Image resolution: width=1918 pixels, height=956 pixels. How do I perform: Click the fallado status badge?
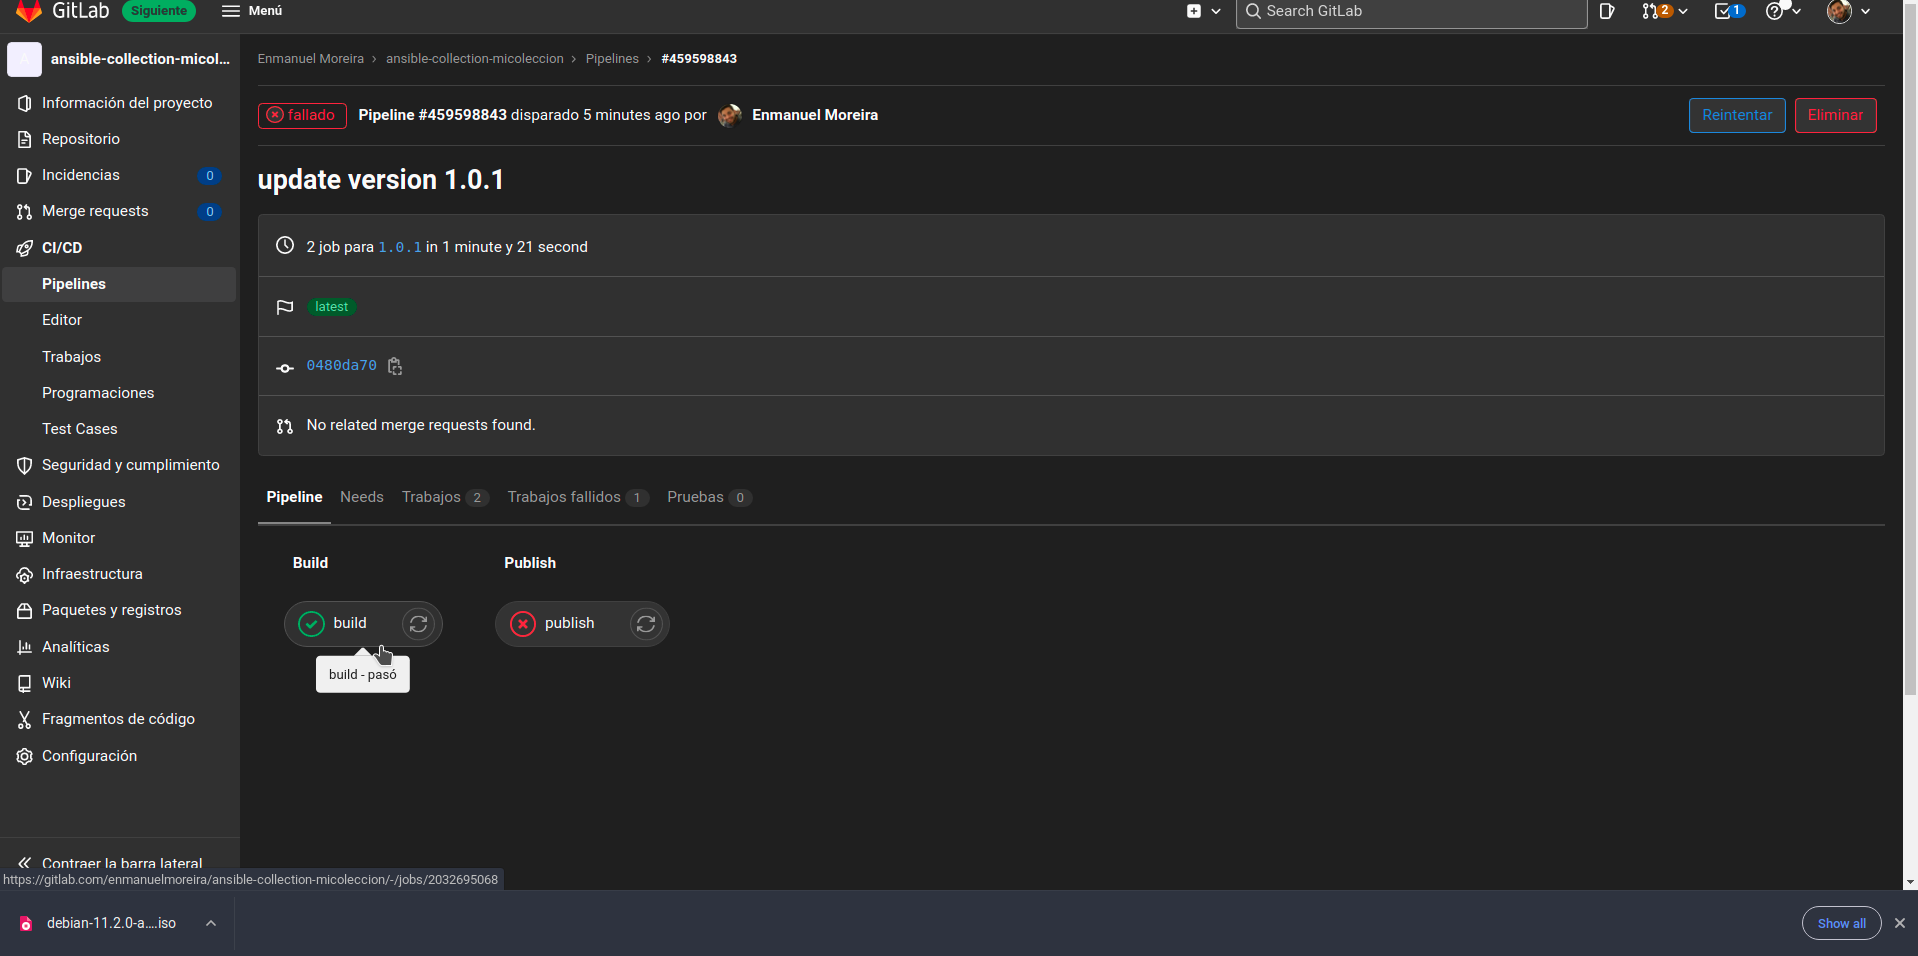click(302, 115)
